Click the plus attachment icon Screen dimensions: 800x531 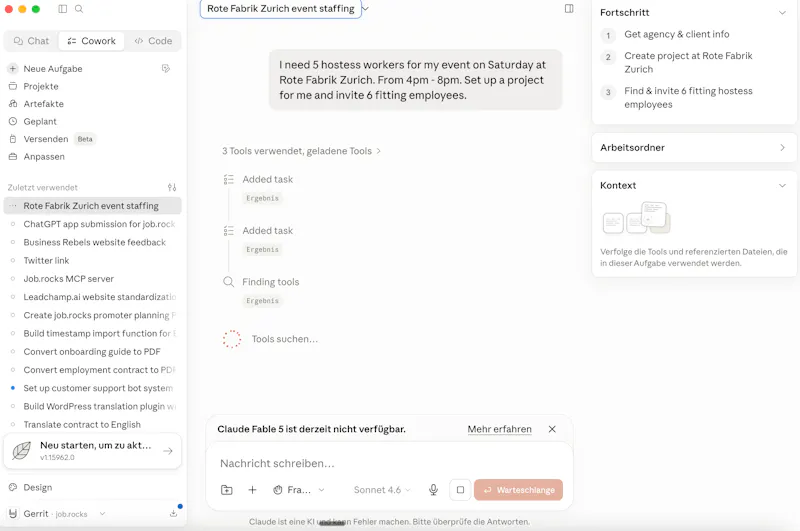coord(252,490)
